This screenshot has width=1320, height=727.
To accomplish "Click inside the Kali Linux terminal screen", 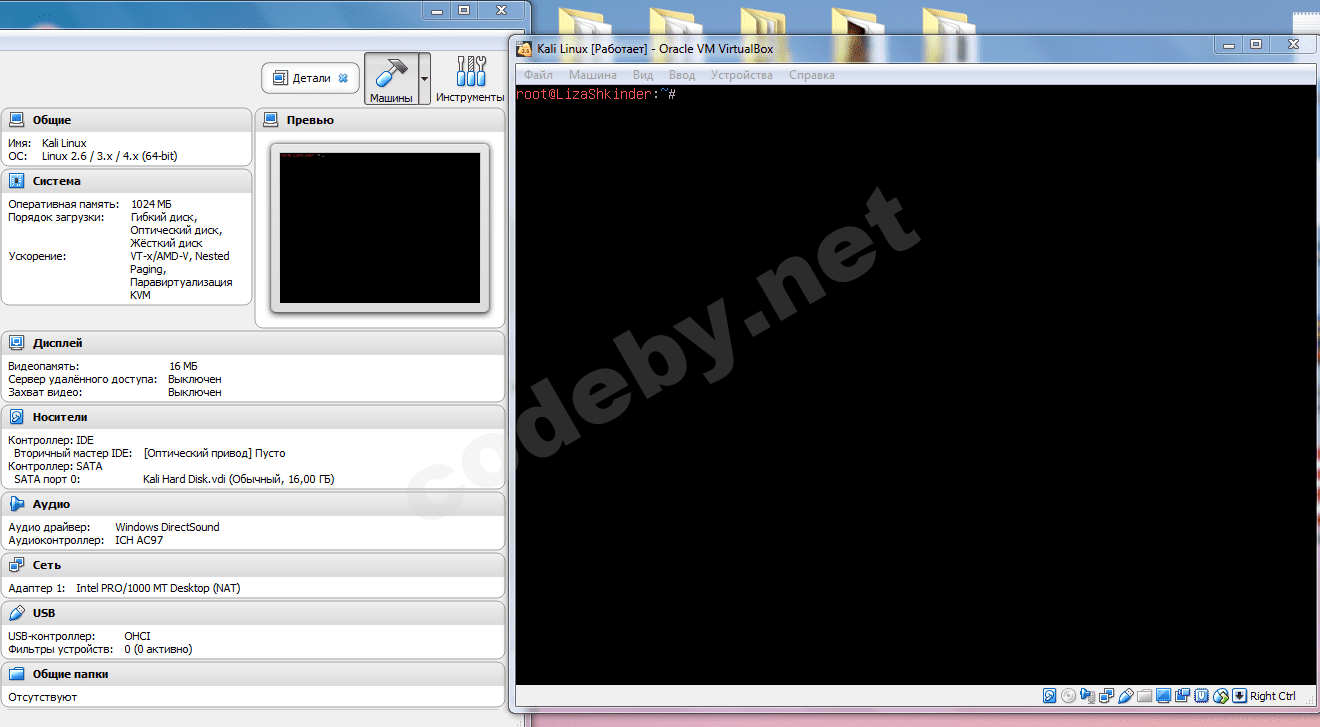I will pyautogui.click(x=915, y=385).
